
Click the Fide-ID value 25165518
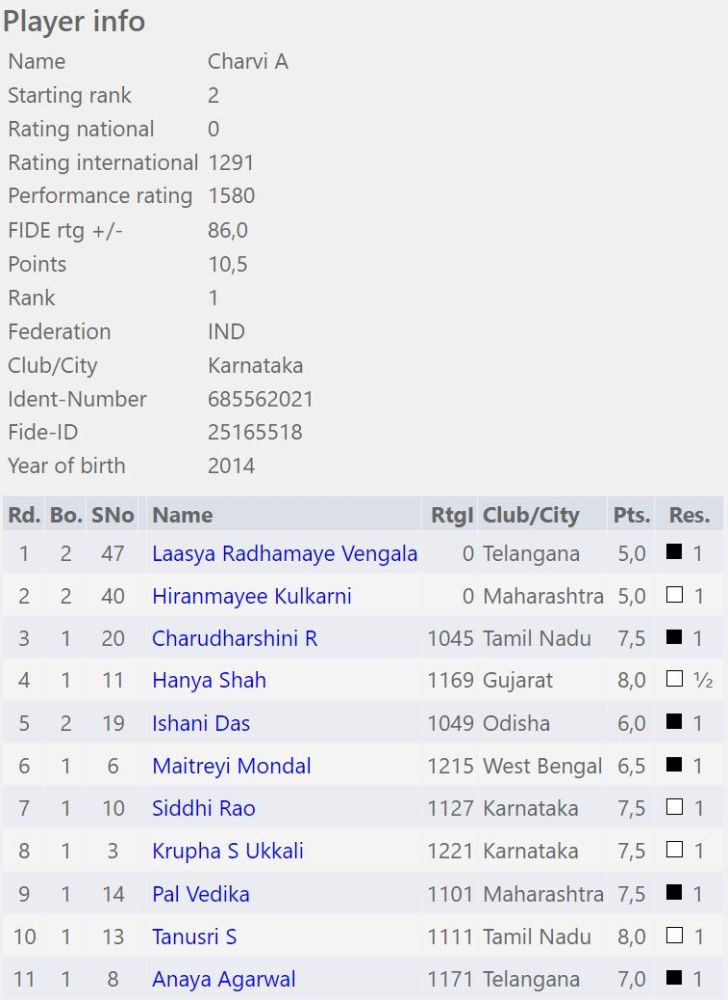tap(255, 433)
